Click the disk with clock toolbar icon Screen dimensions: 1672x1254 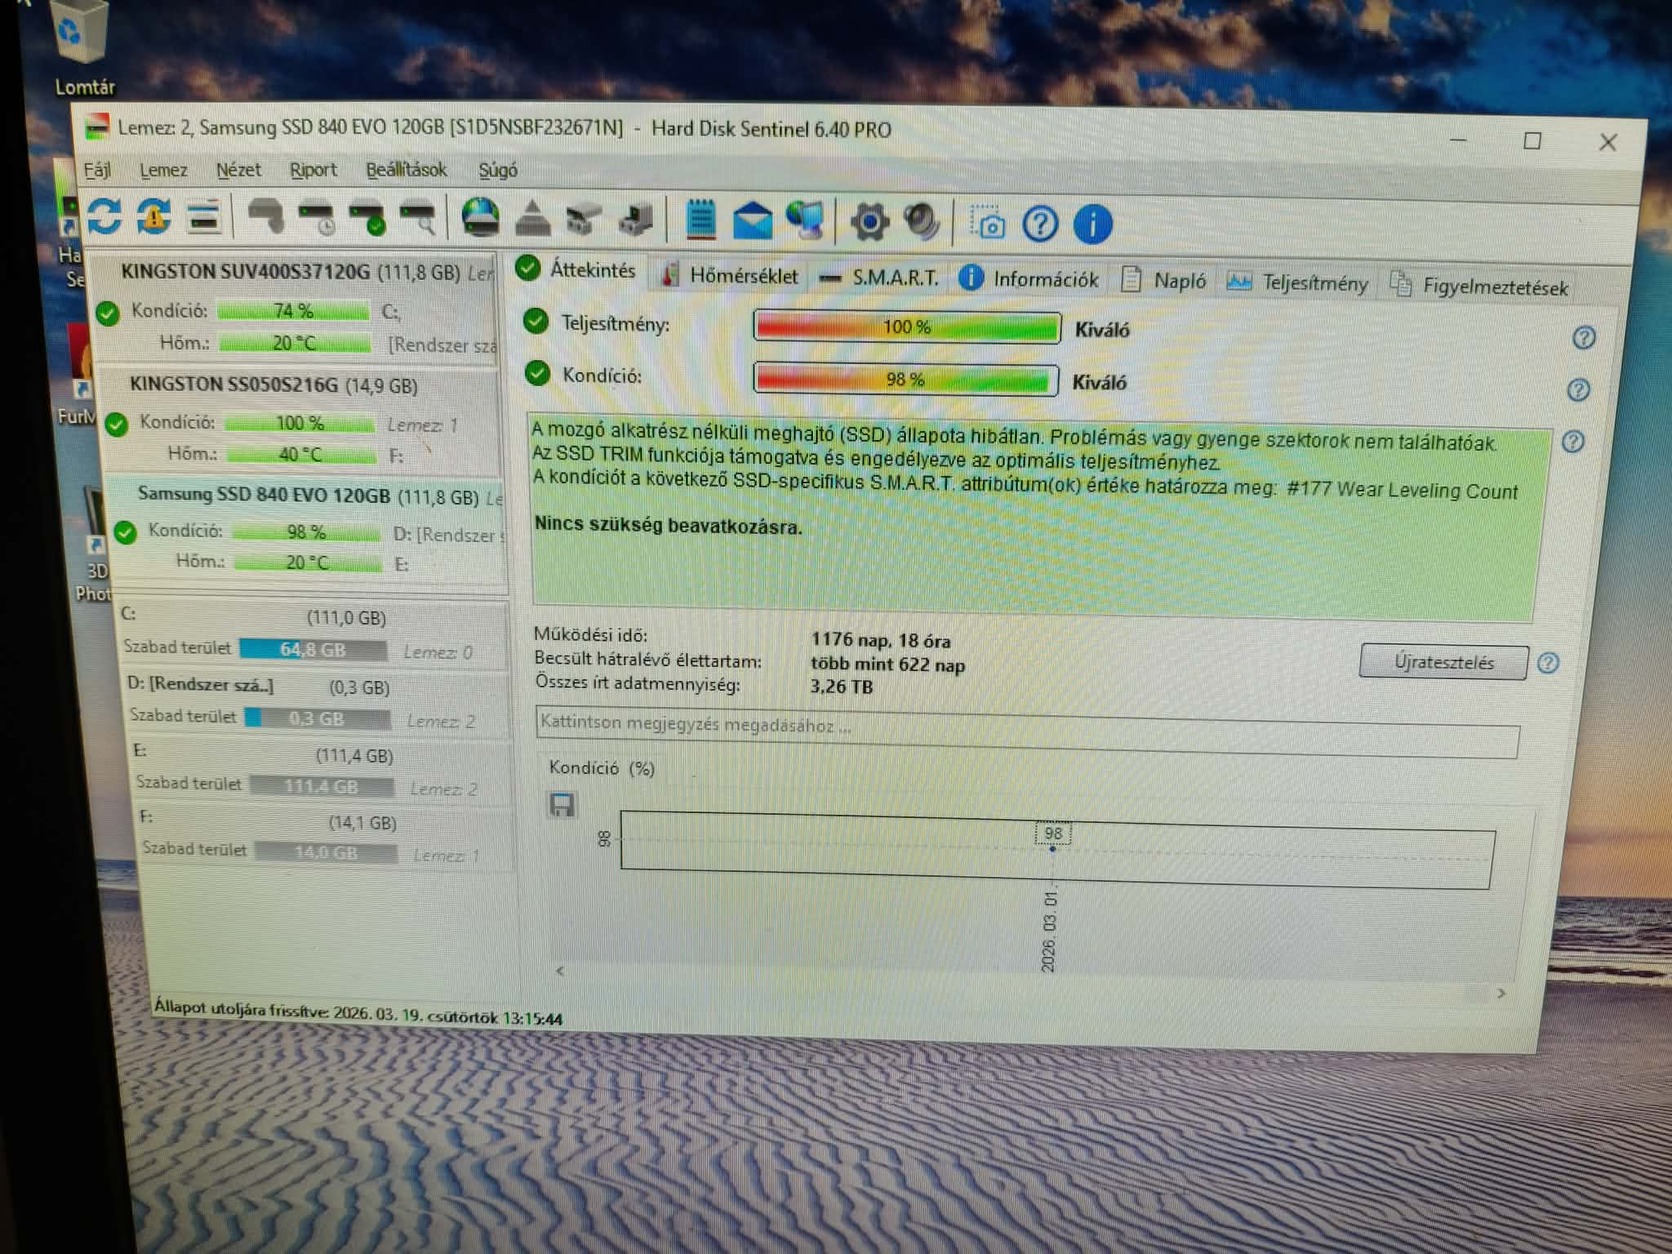(317, 218)
